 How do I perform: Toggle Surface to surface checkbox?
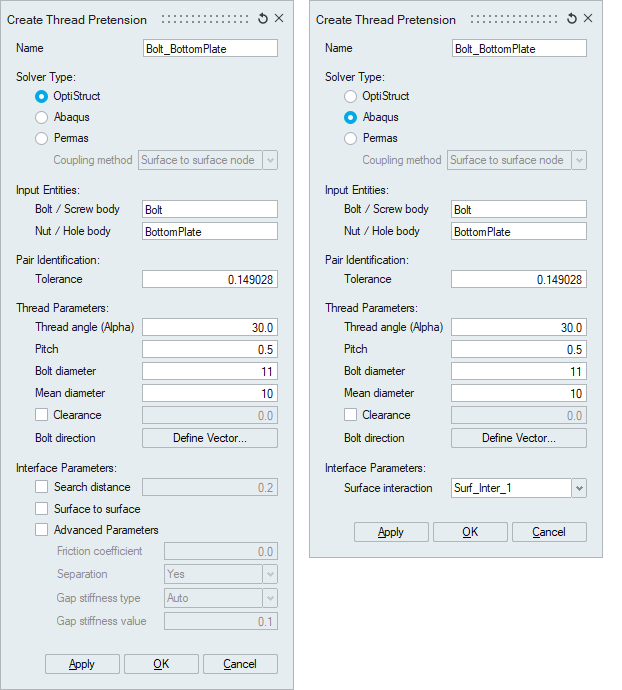tap(41, 509)
